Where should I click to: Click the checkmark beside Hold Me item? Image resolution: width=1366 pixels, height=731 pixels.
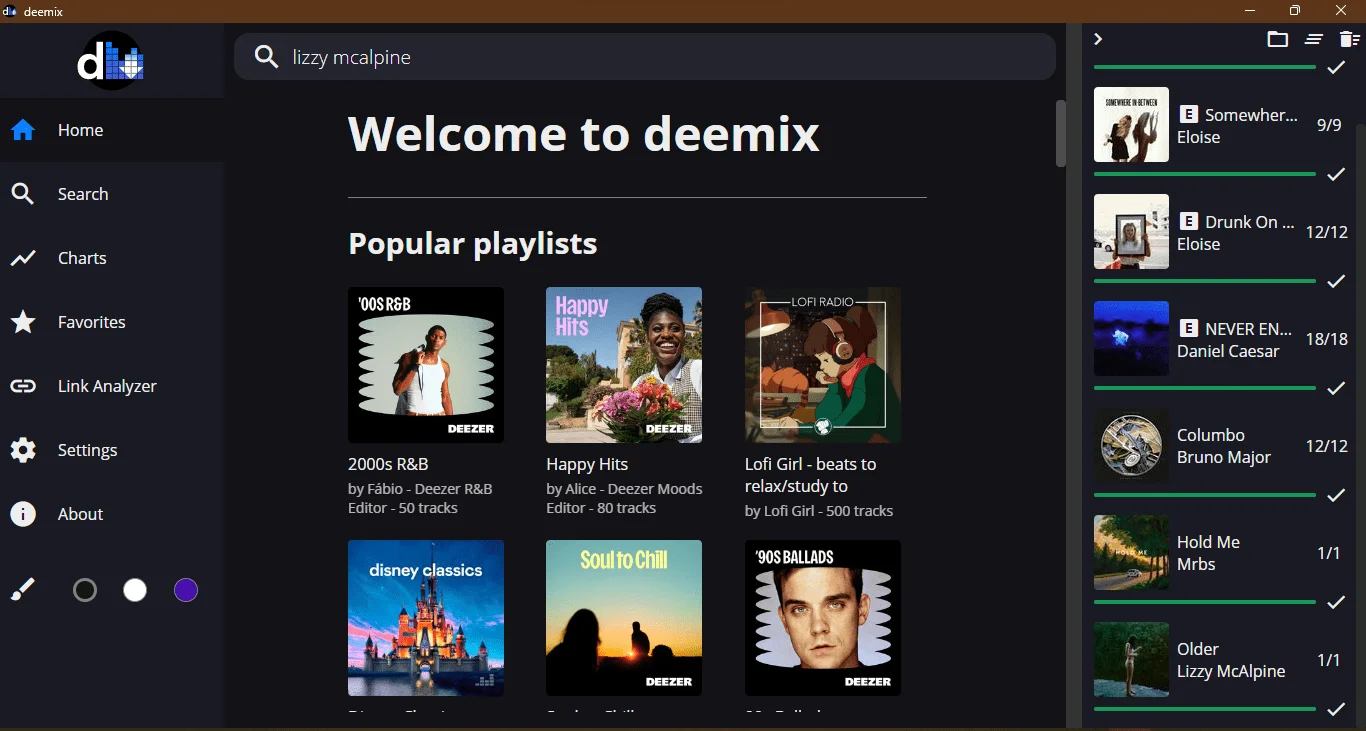1336,602
